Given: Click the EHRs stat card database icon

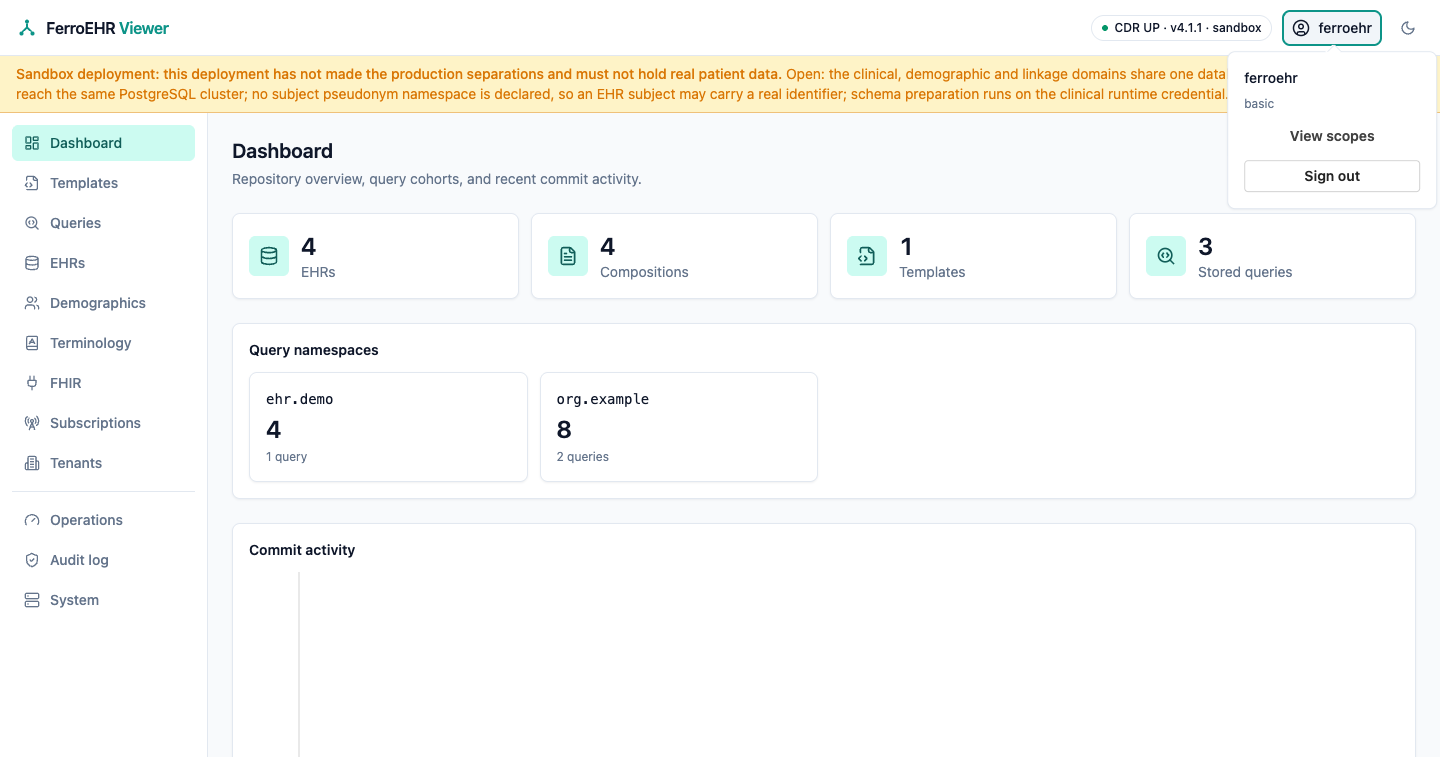Looking at the screenshot, I should 269,256.
